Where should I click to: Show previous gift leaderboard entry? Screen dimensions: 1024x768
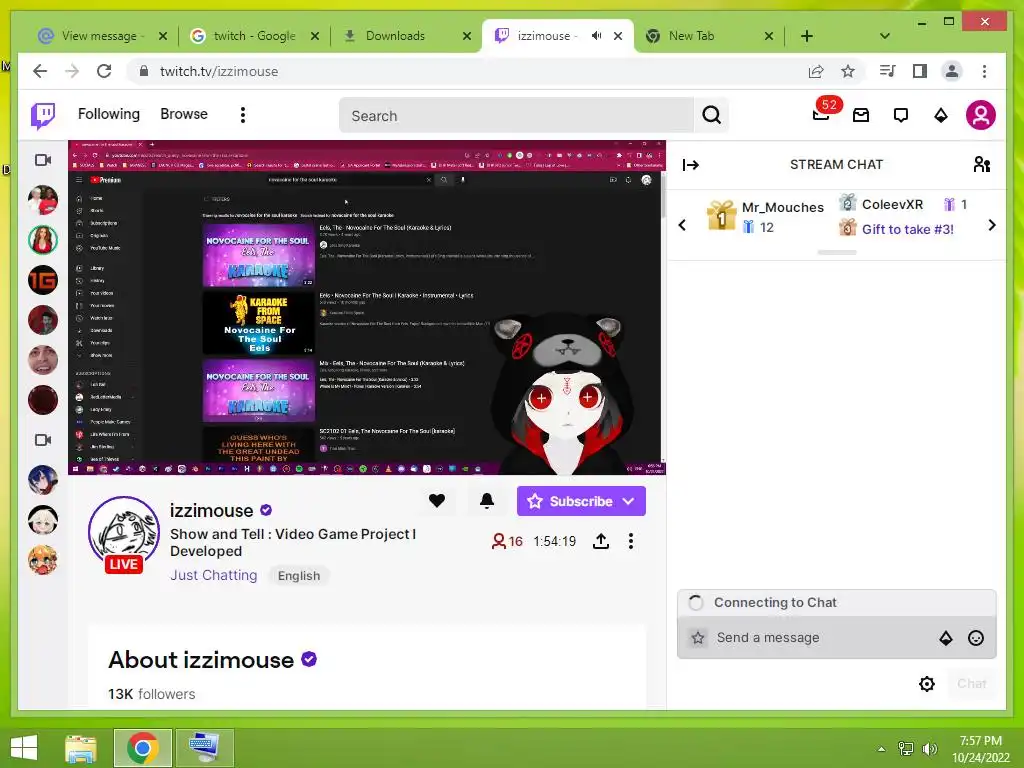click(682, 225)
